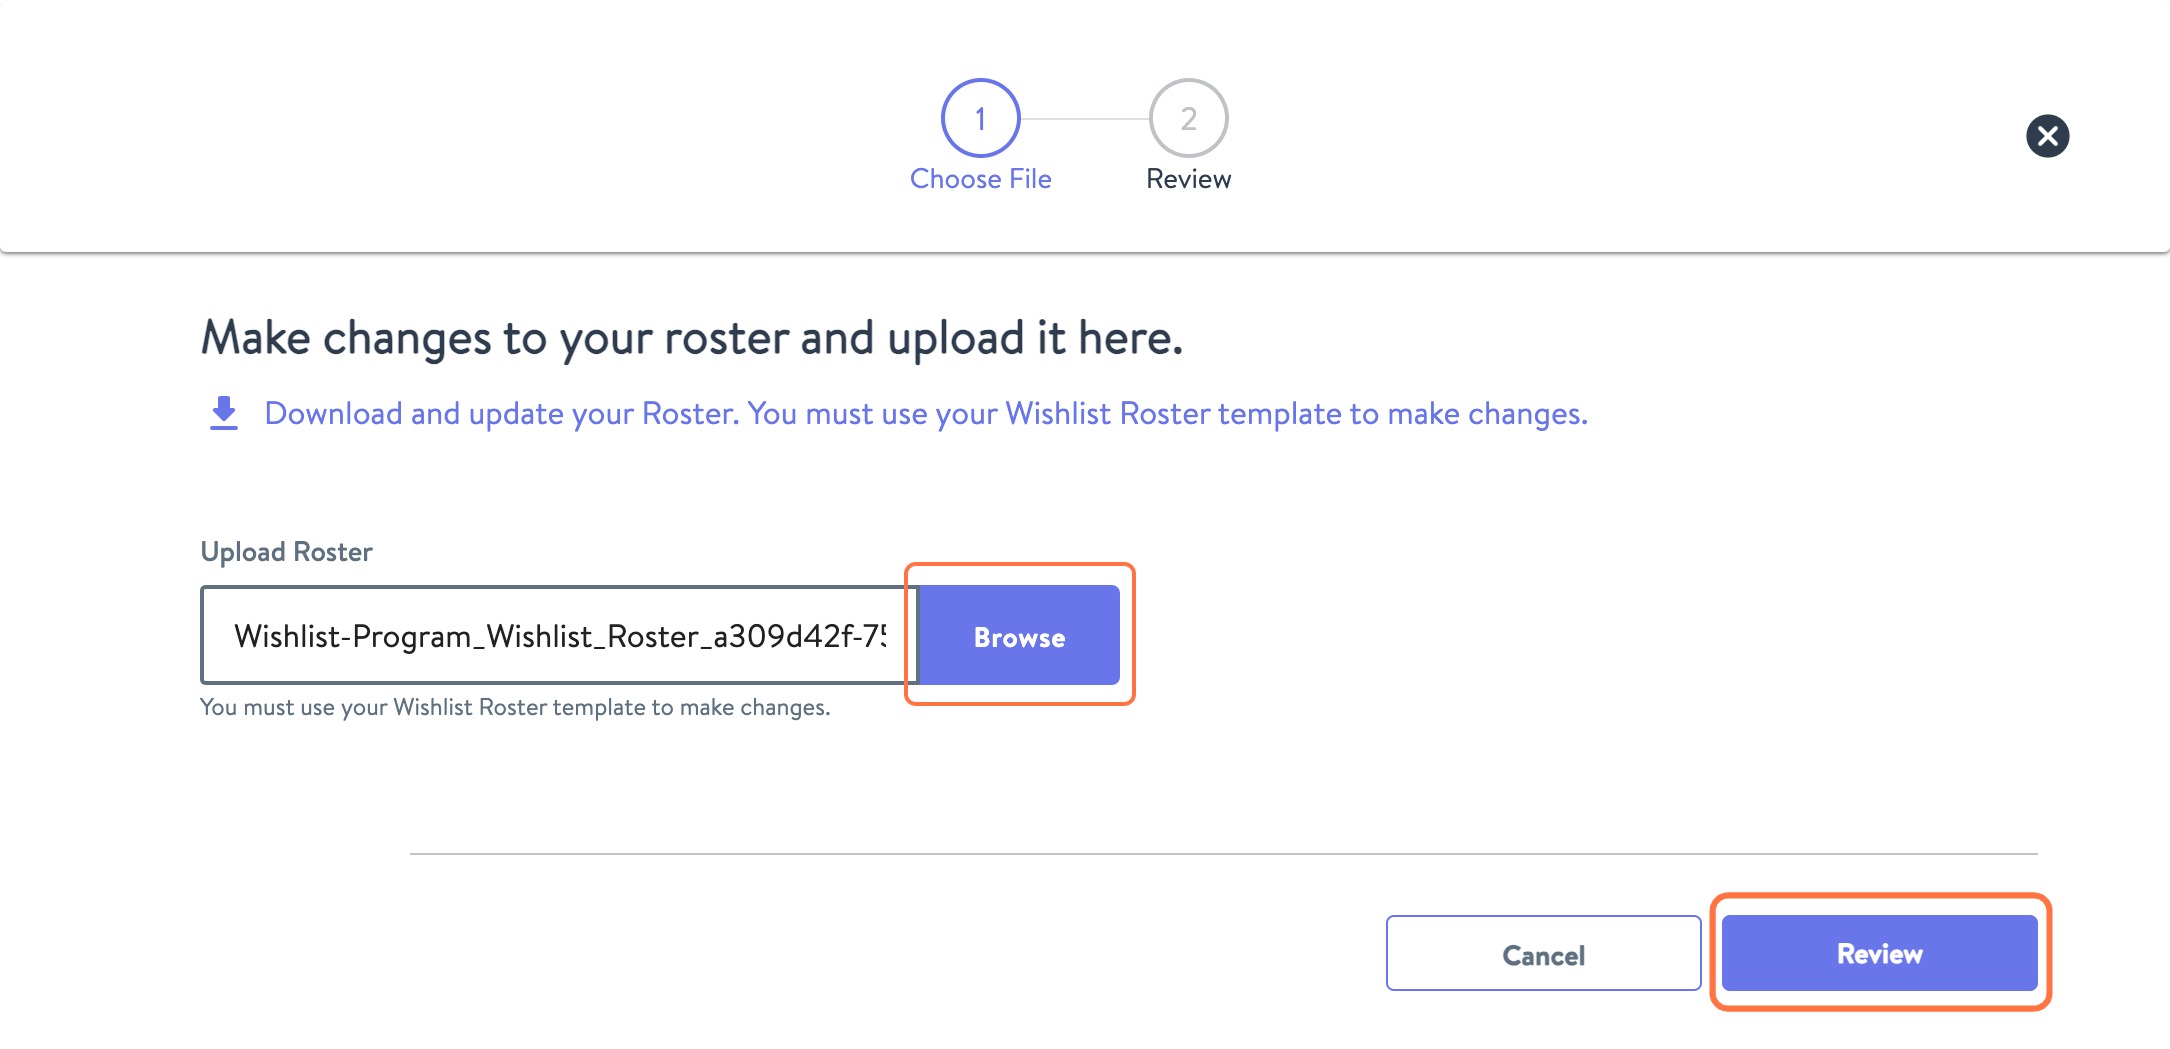Click the progress connector between steps
The image size is (2170, 1049).
pos(1085,116)
